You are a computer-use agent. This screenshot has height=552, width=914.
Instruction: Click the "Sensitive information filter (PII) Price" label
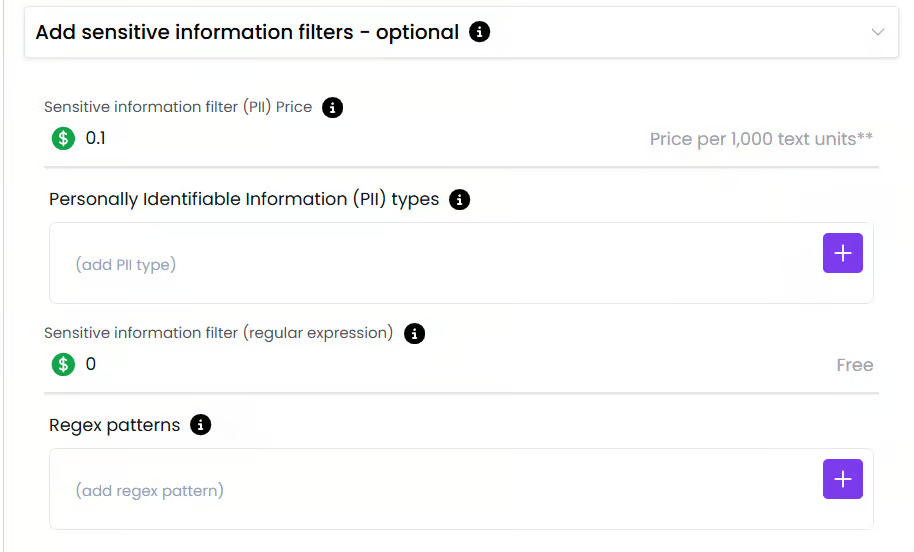[x=178, y=107]
